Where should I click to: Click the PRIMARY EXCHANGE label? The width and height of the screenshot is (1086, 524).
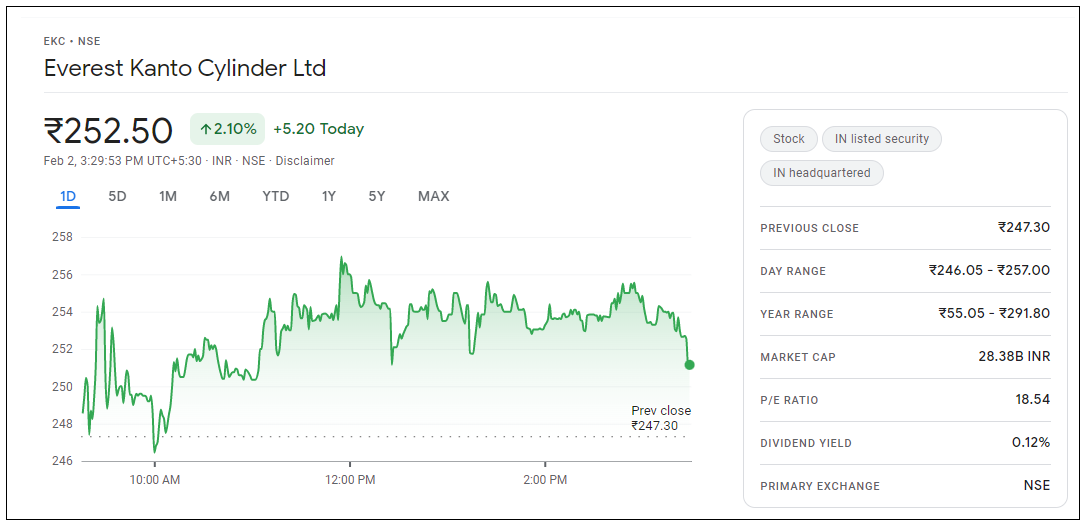coord(820,486)
